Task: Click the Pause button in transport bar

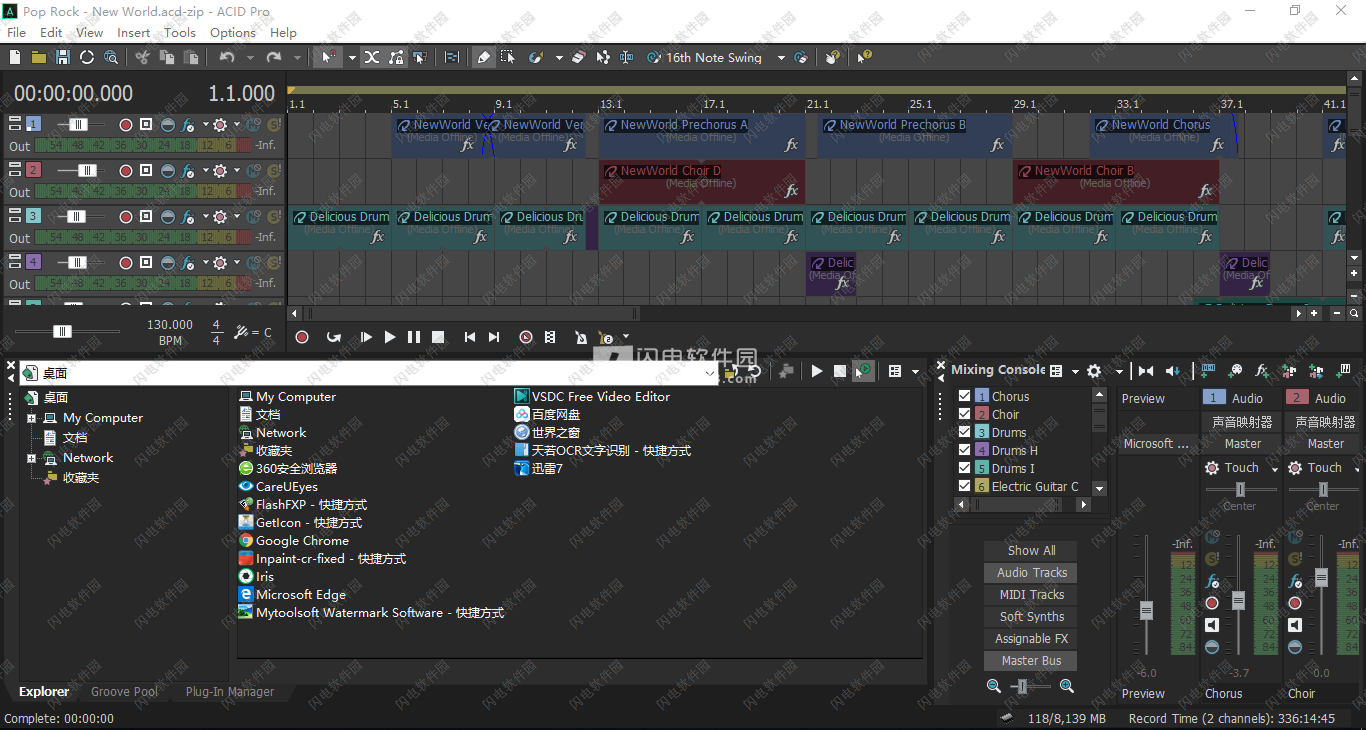Action: [x=414, y=338]
